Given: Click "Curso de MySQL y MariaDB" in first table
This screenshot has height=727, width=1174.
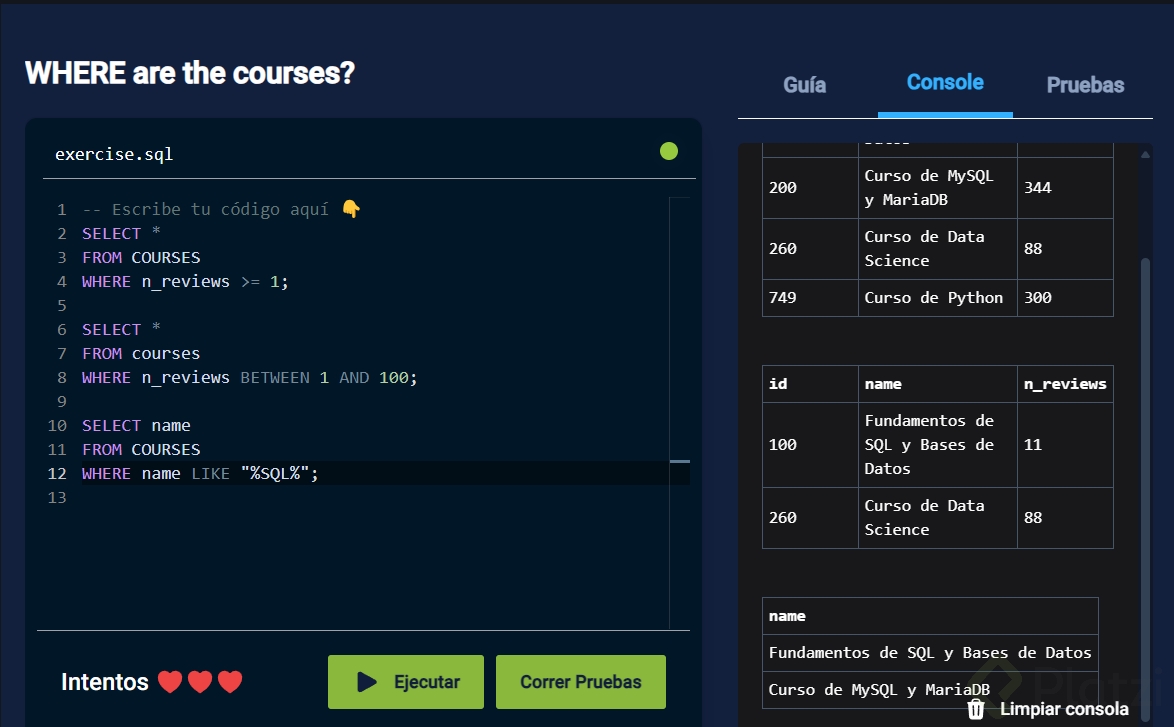Looking at the screenshot, I should coord(937,188).
